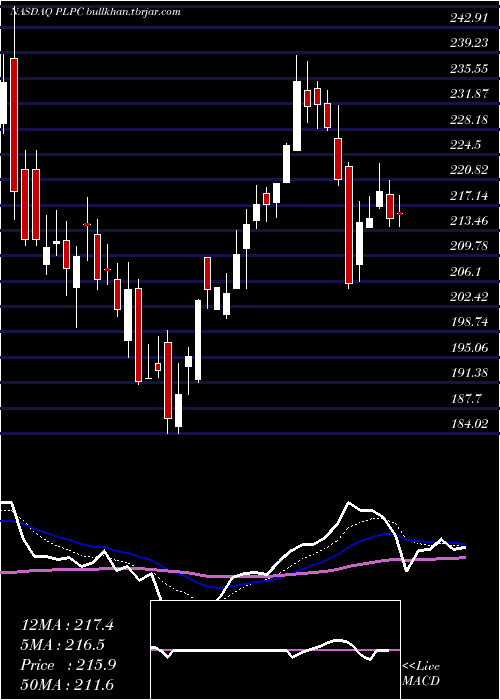The width and height of the screenshot is (500, 700).
Task: Select the 187.7 price axis label
Action: tap(465, 397)
